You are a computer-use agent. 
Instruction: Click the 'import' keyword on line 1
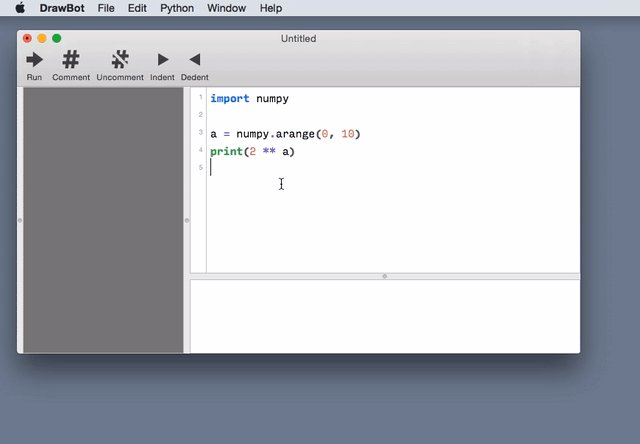pos(230,98)
